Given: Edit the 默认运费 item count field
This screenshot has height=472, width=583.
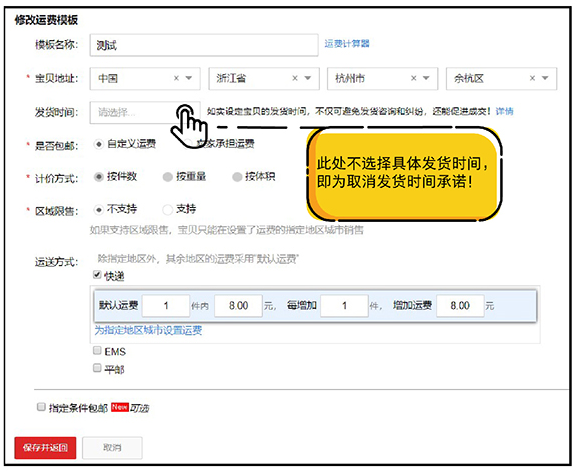Looking at the screenshot, I should pyautogui.click(x=166, y=306).
